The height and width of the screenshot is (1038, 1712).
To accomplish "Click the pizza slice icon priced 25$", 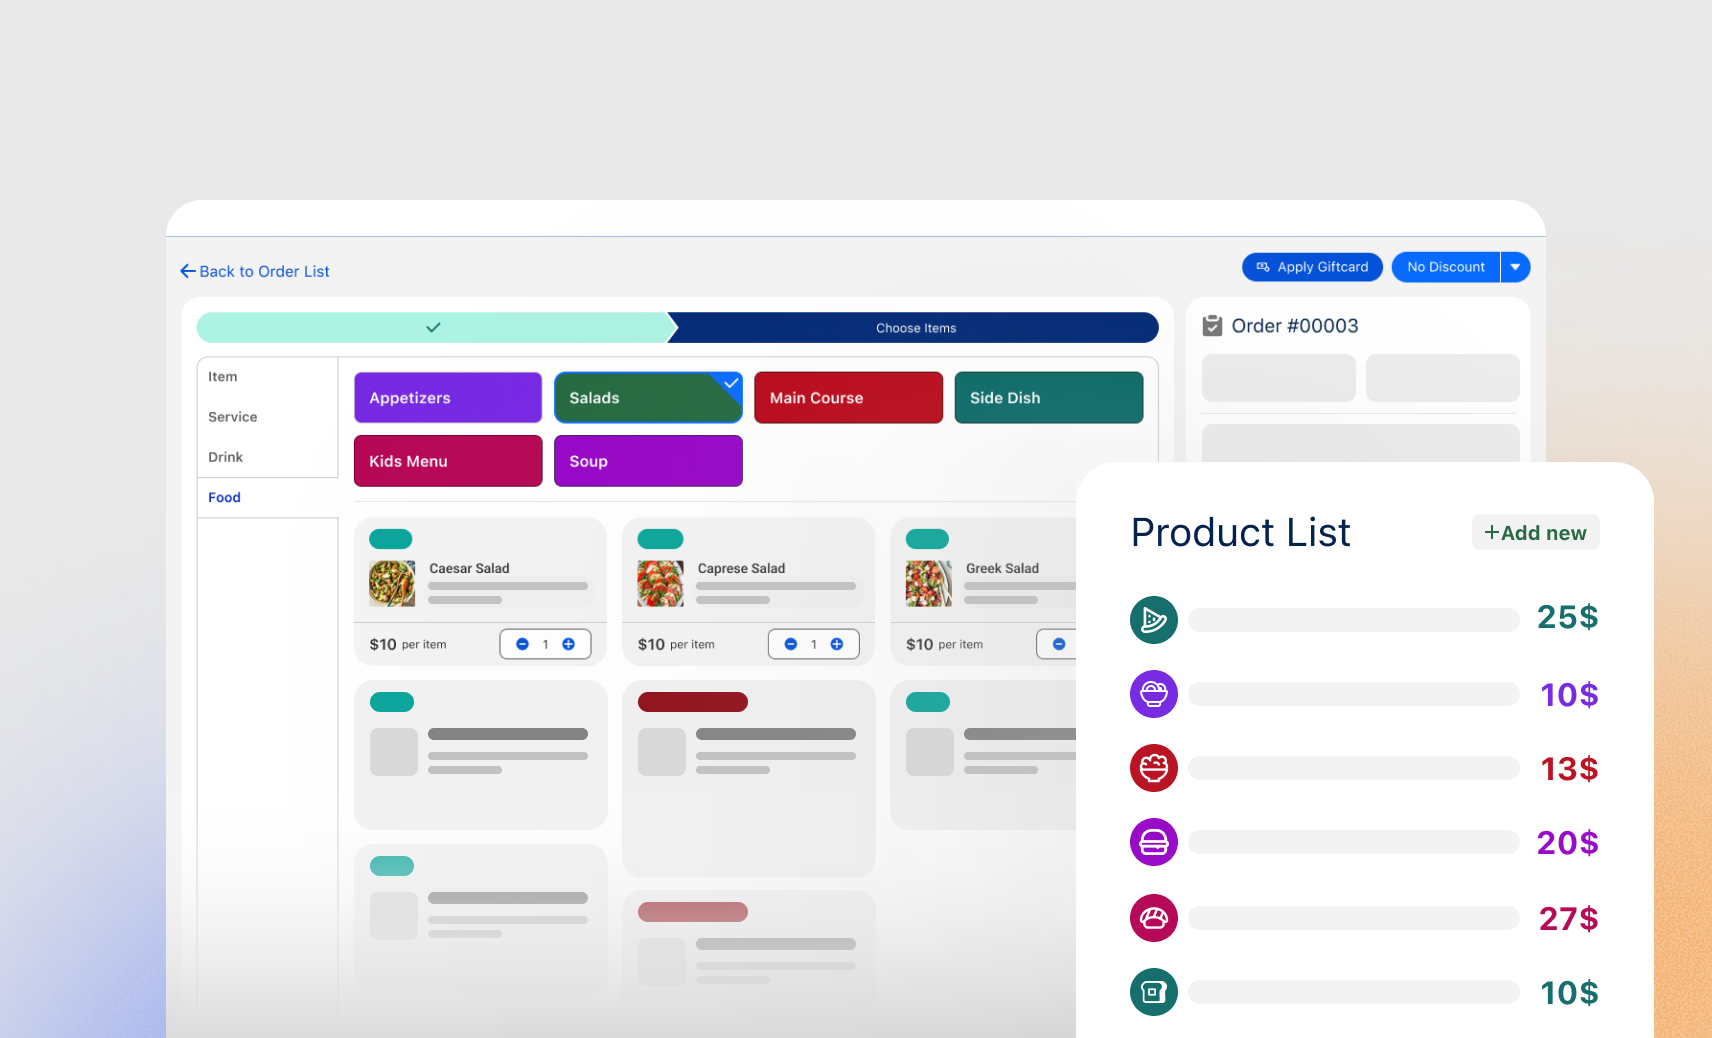I will point(1153,620).
